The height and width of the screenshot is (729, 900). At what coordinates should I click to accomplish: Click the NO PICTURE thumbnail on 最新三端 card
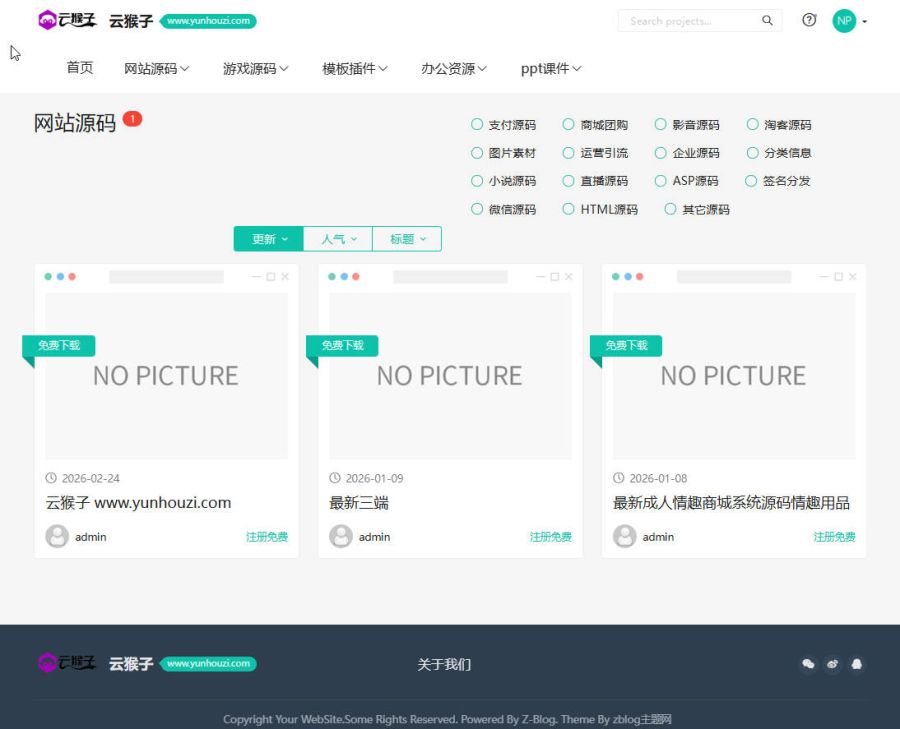(x=449, y=375)
